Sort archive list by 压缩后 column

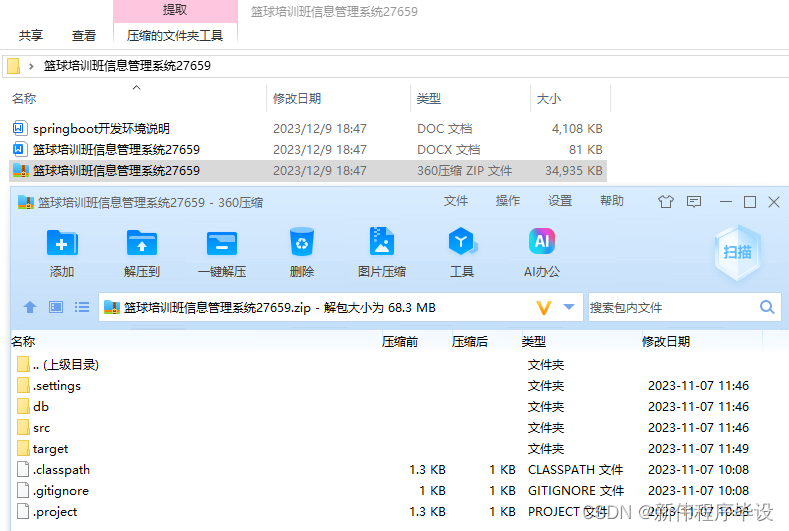(x=469, y=341)
